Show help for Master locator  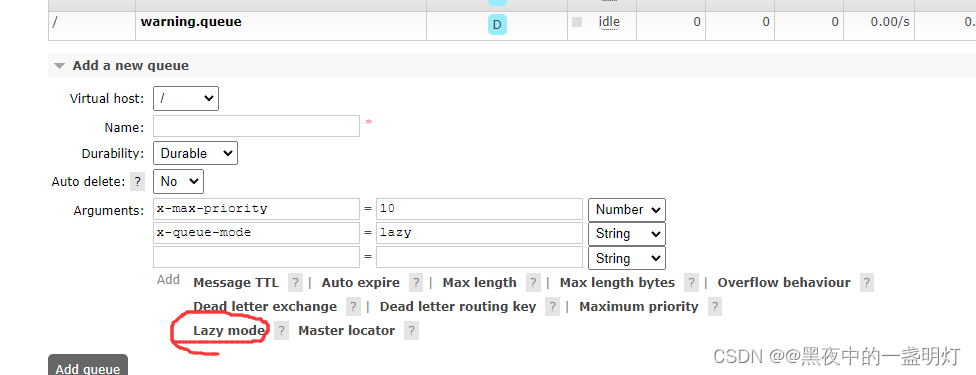pyautogui.click(x=411, y=331)
